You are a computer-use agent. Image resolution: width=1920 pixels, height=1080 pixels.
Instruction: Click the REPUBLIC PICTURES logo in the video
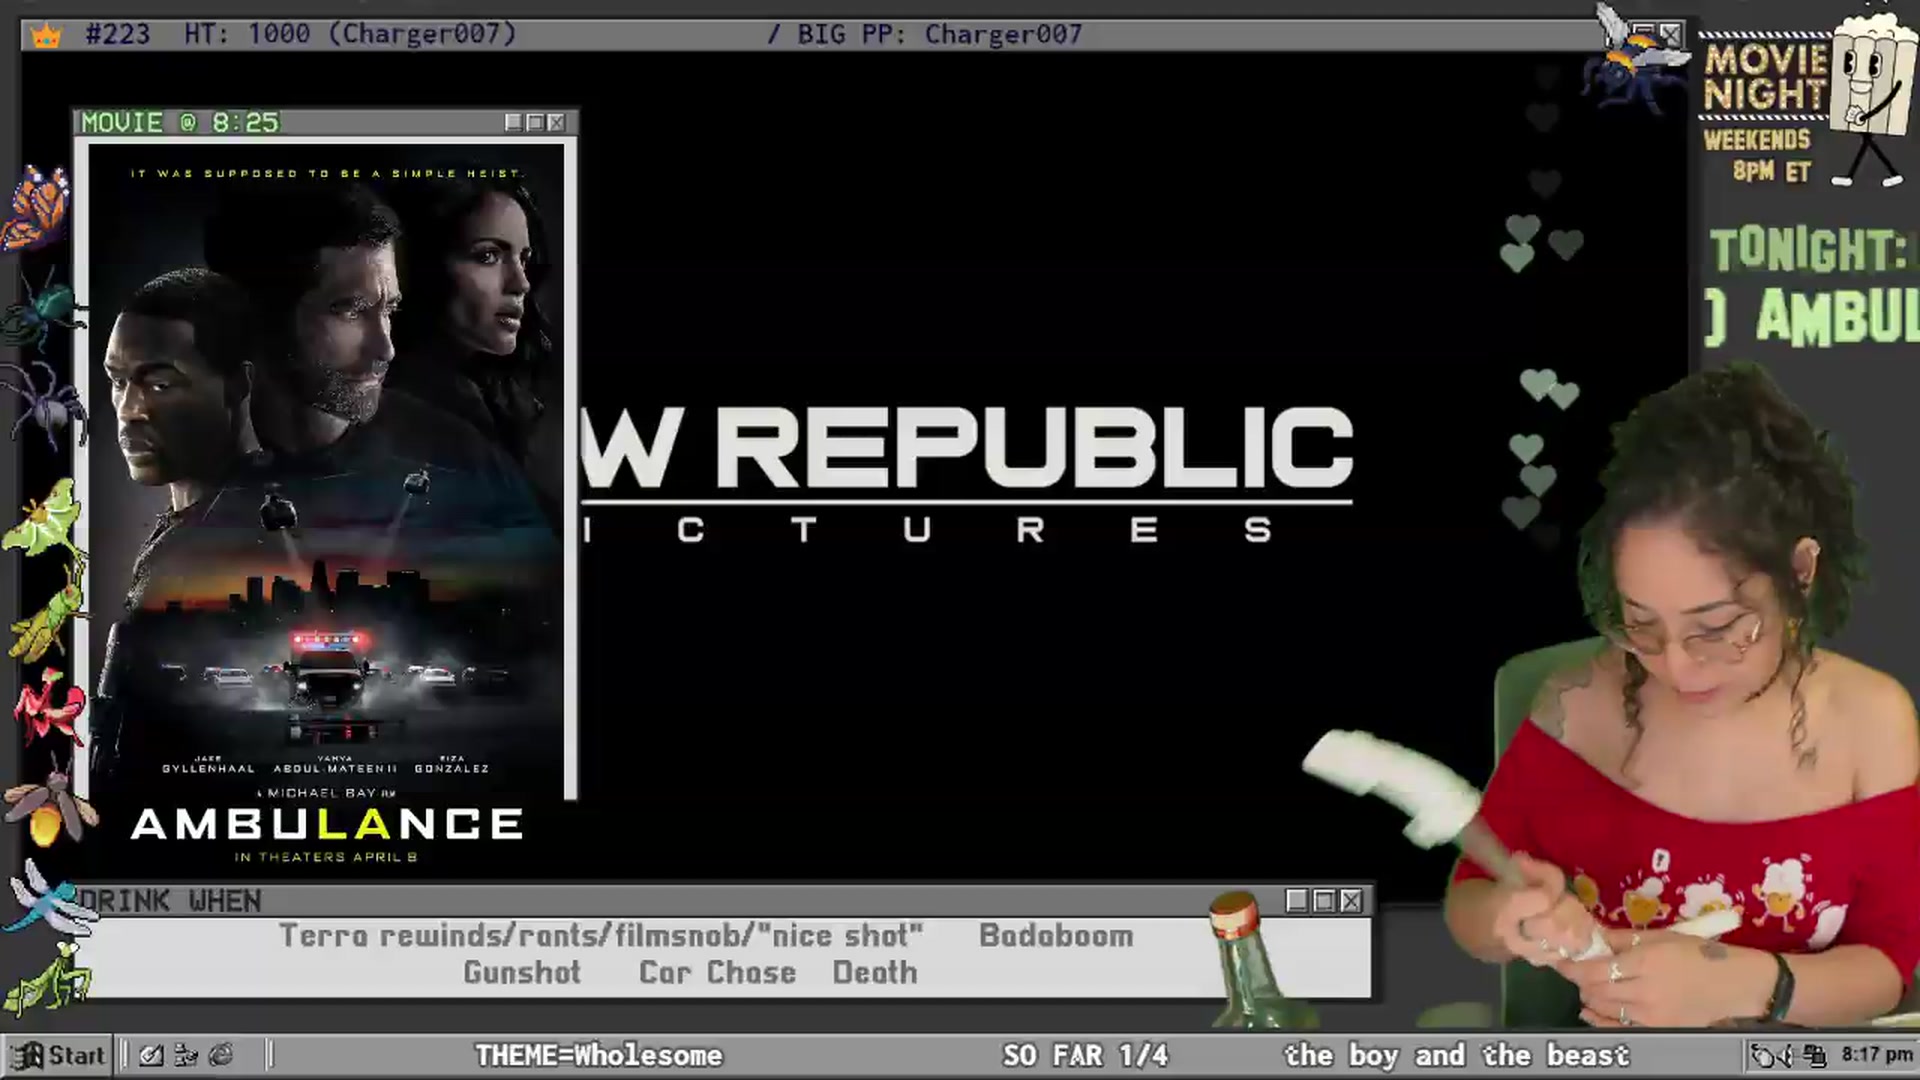coord(968,475)
